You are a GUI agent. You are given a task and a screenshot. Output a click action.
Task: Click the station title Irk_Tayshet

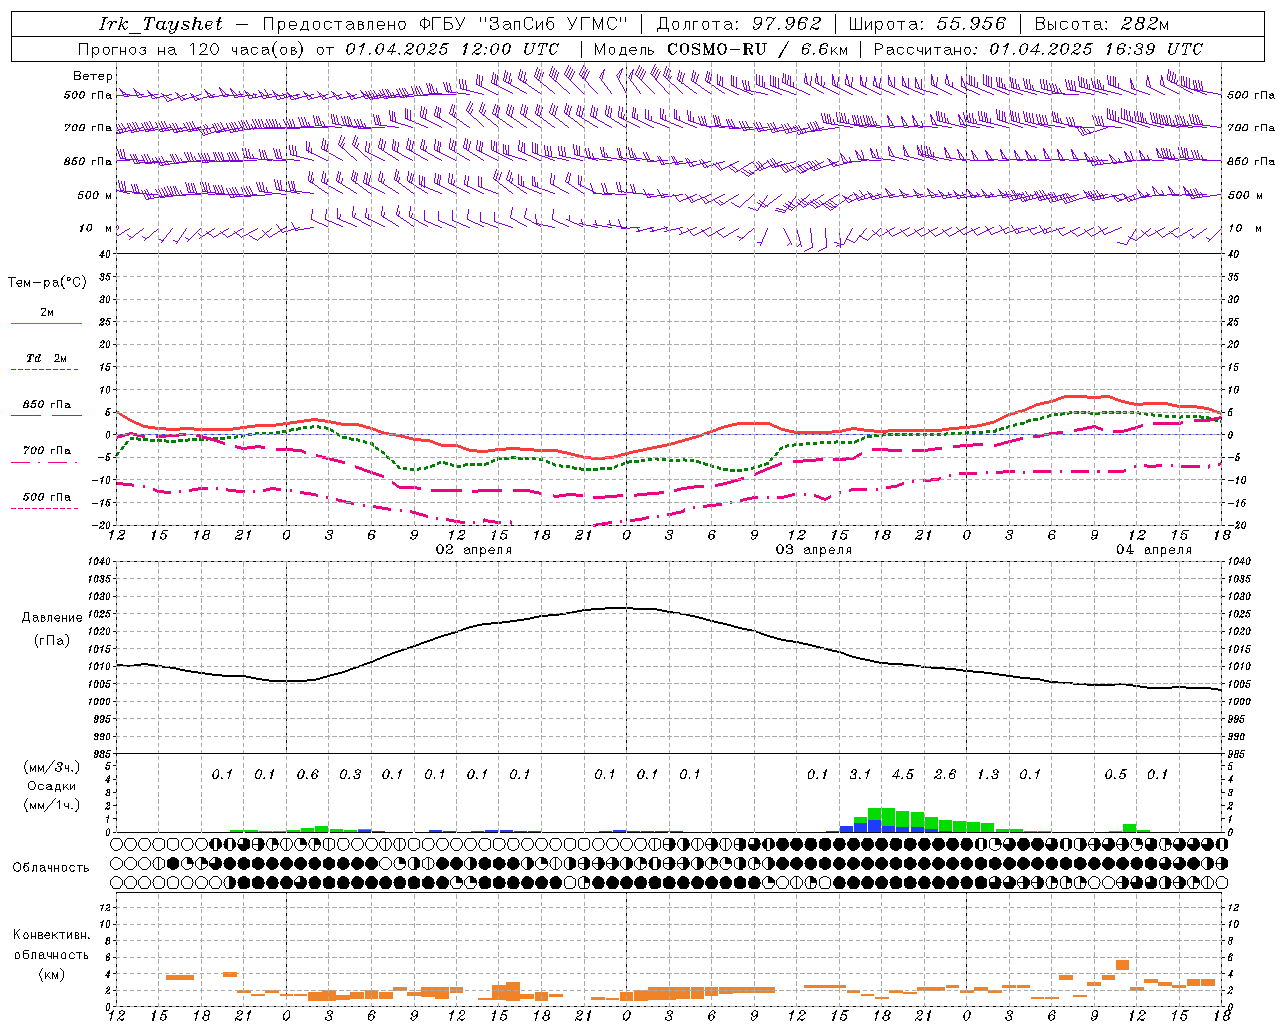[x=161, y=24]
